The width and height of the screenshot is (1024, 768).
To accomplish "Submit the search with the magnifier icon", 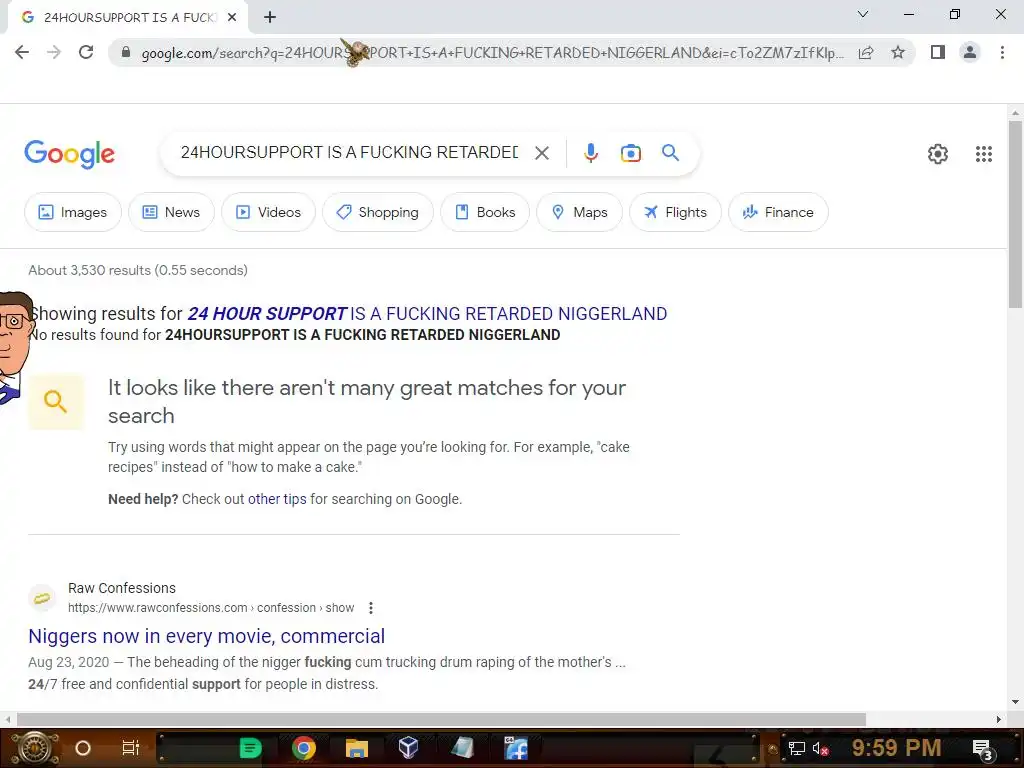I will click(x=670, y=153).
